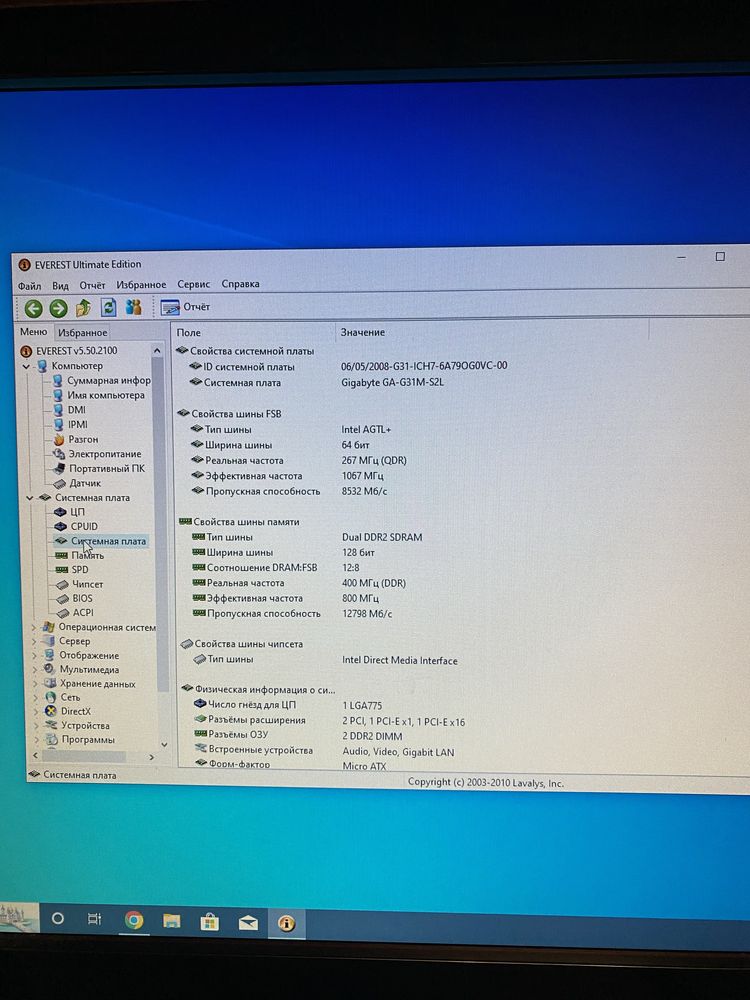
Task: Expand the Сеть tree node
Action: pos(34,698)
